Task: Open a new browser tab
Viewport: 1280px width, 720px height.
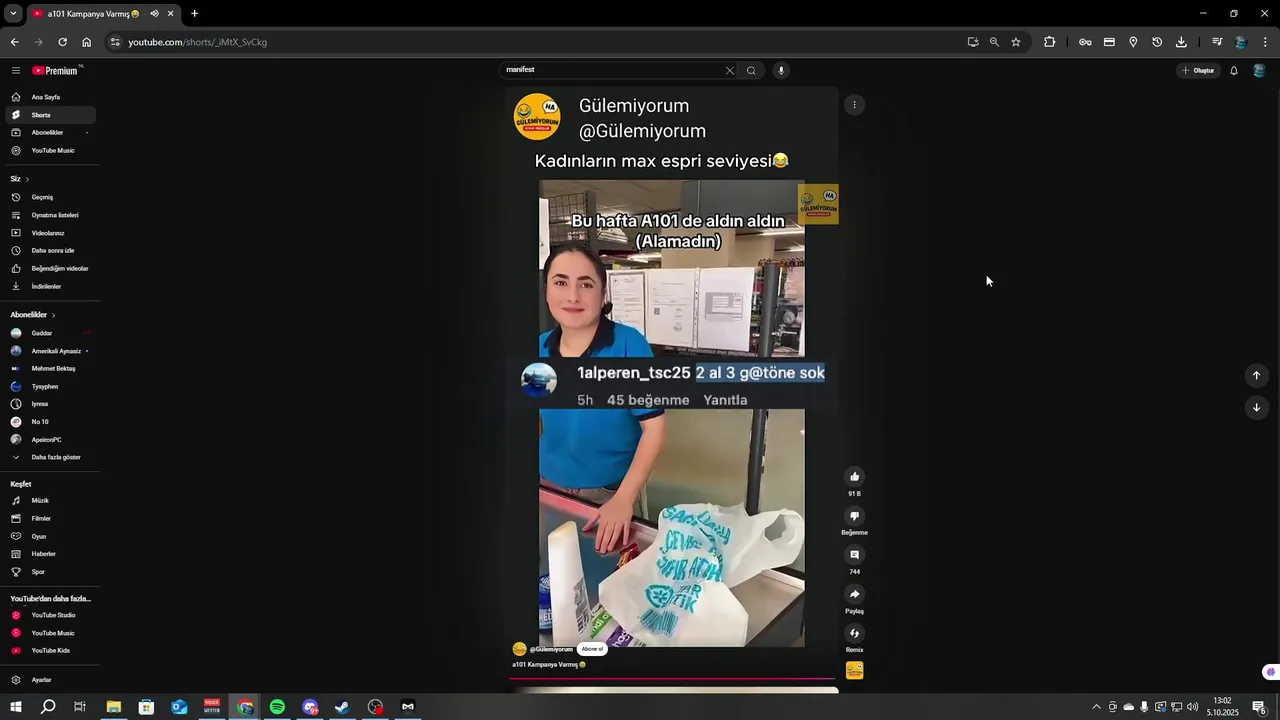Action: [194, 14]
